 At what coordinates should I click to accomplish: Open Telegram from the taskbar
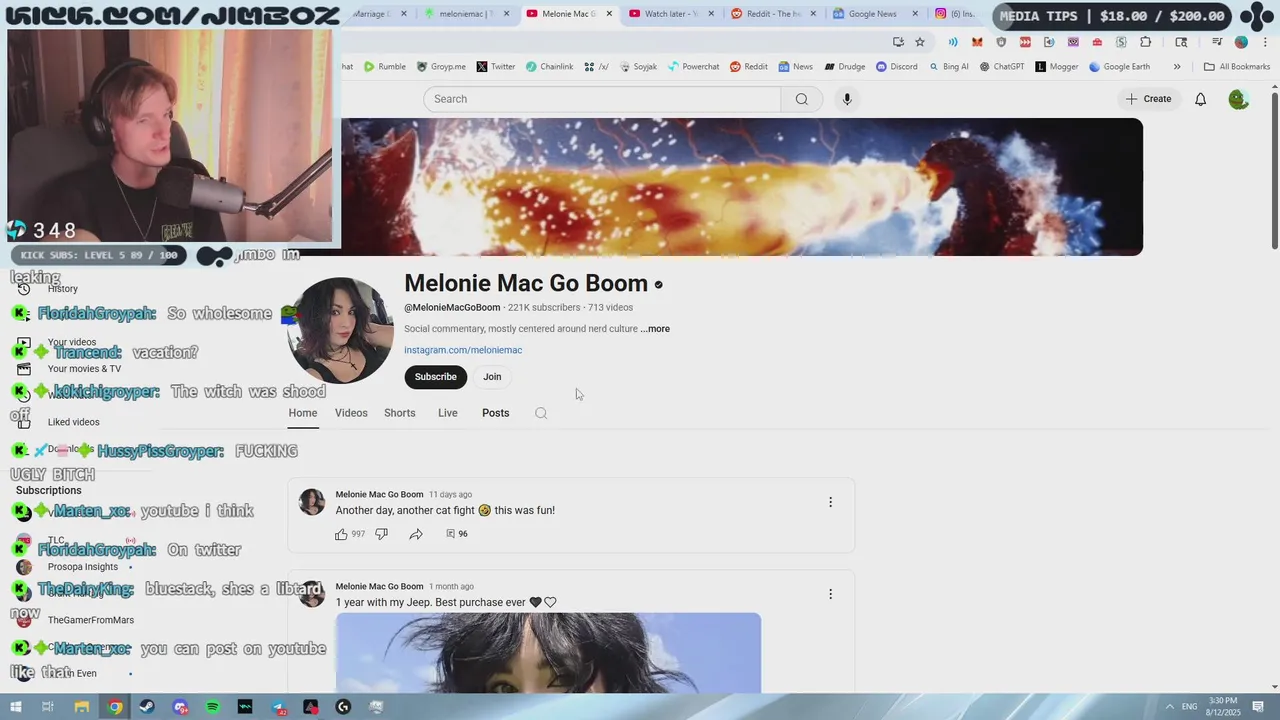(278, 707)
